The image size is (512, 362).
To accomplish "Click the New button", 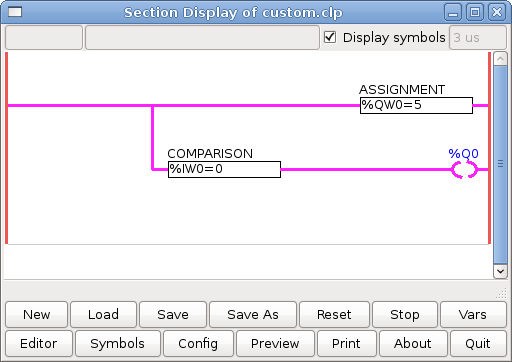I will pos(37,314).
